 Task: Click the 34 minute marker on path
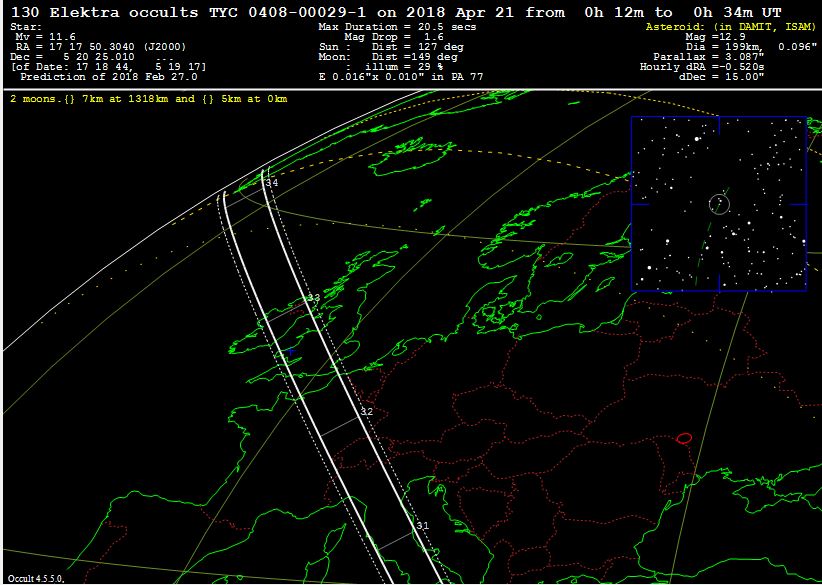tap(271, 183)
